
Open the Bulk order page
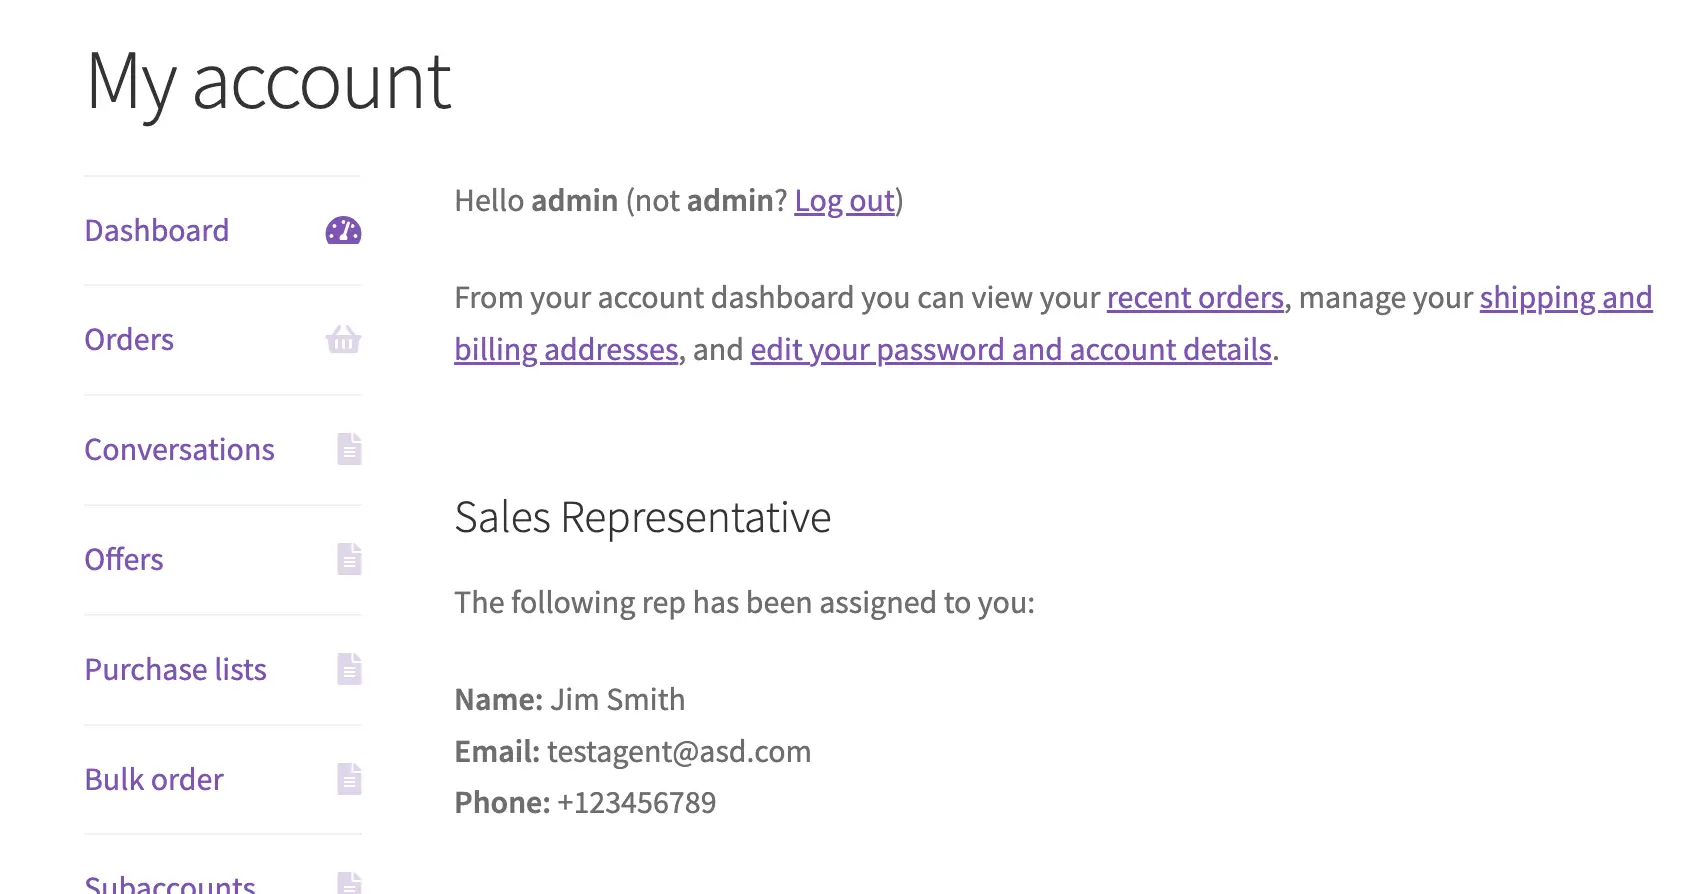coord(154,779)
